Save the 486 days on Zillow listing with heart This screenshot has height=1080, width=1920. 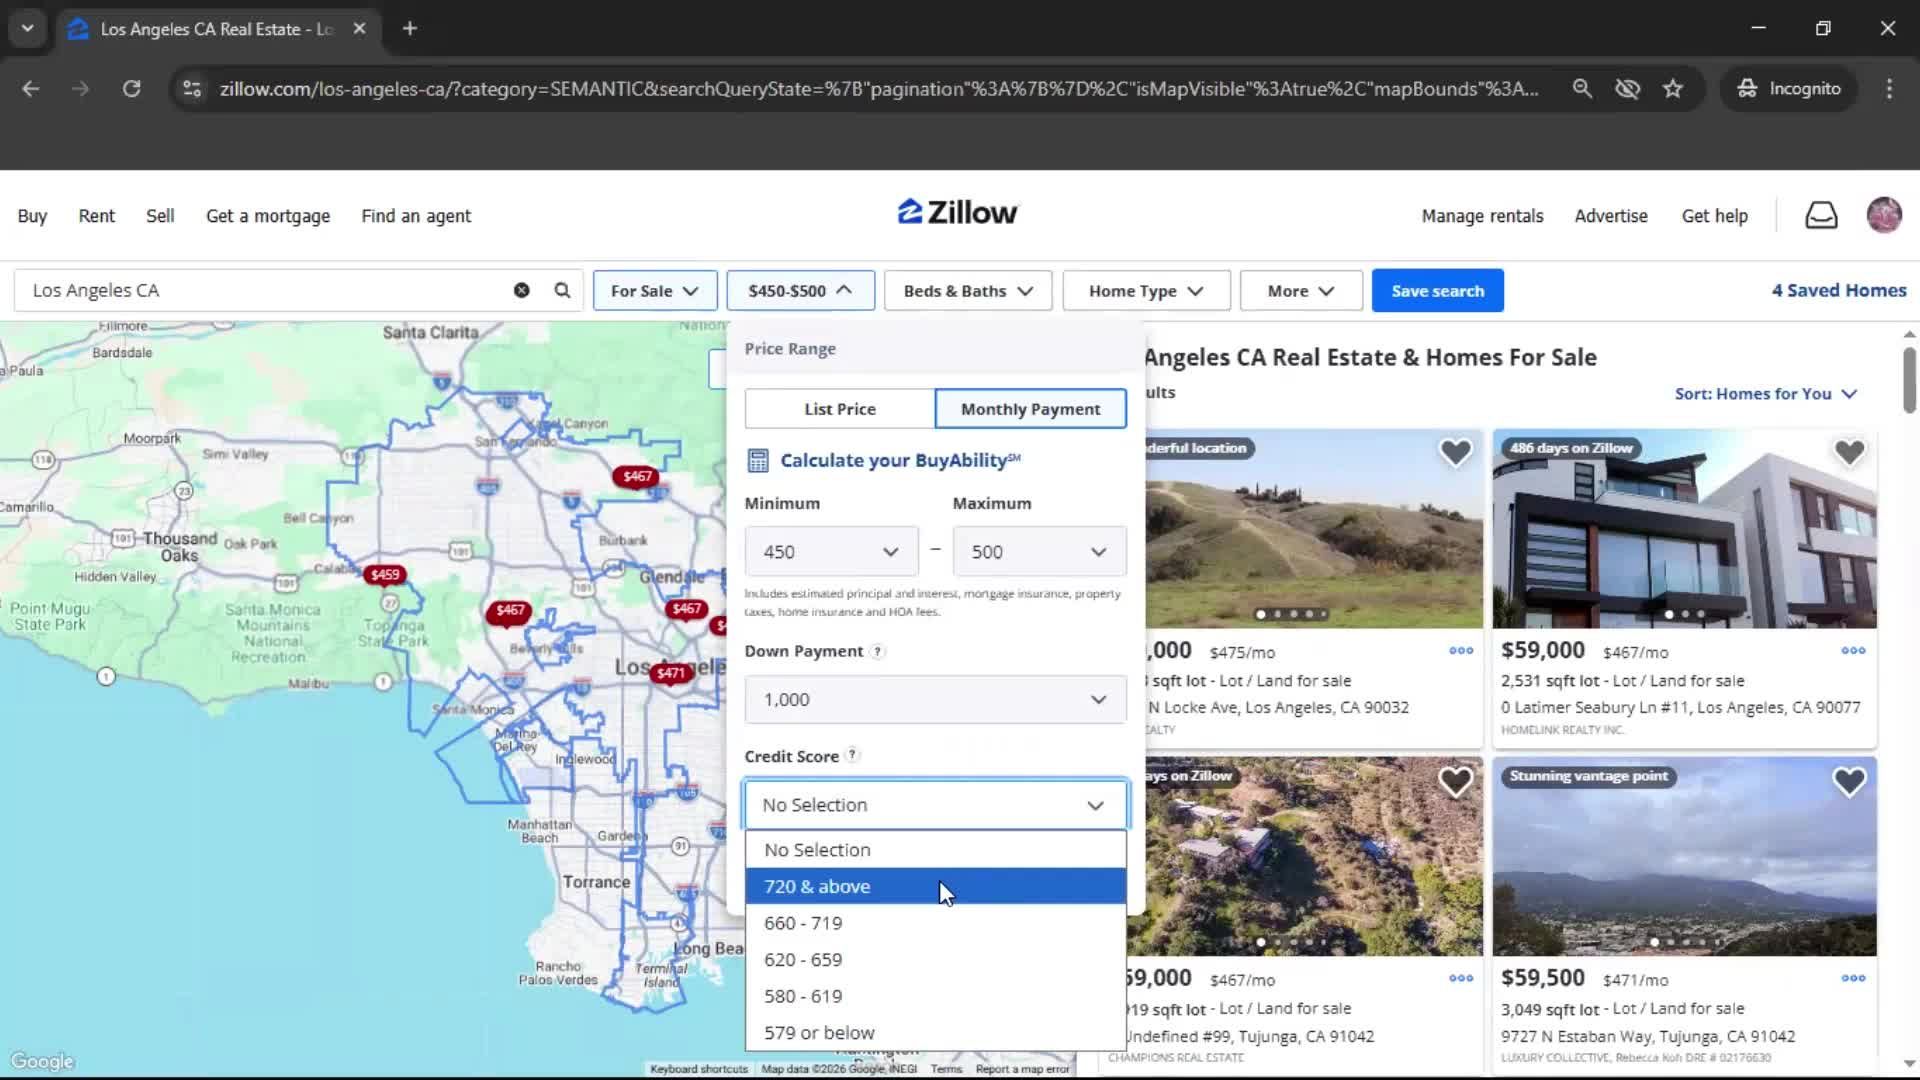point(1848,452)
